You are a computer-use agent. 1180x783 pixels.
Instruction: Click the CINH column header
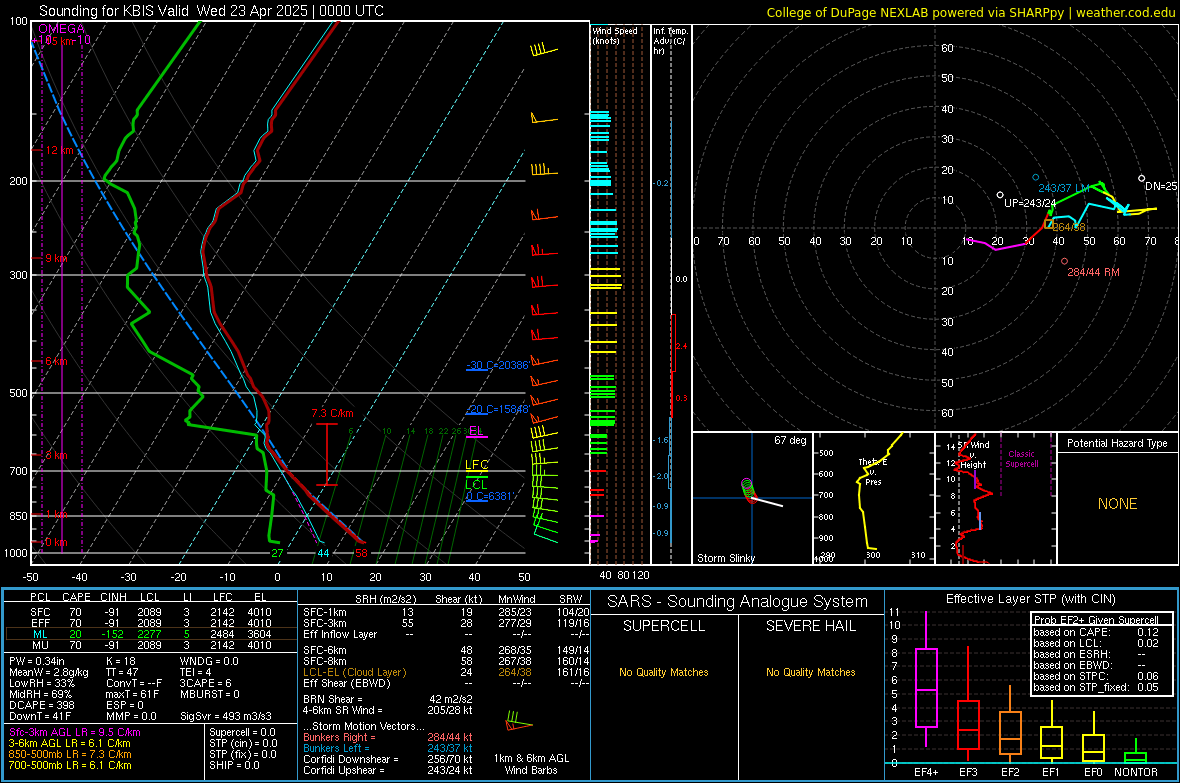point(113,597)
